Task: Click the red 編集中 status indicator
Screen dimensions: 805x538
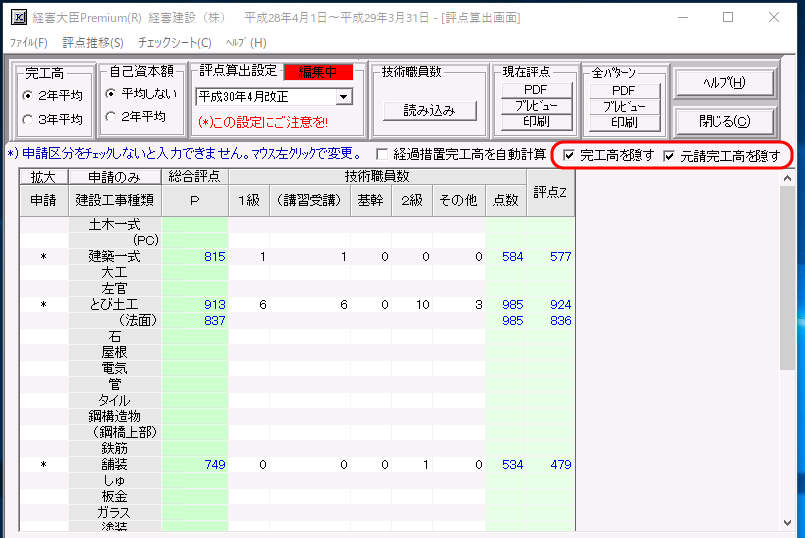Action: 318,72
